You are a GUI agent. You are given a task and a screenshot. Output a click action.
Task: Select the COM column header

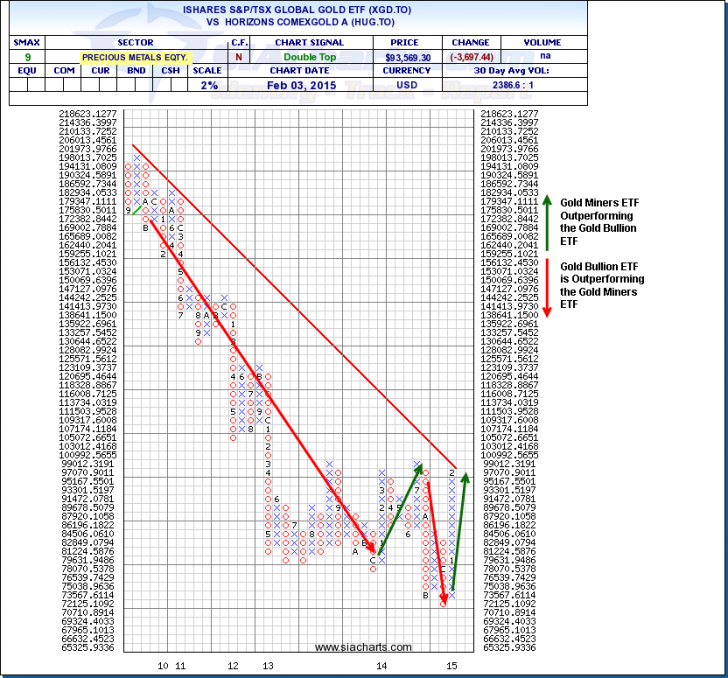coord(64,72)
